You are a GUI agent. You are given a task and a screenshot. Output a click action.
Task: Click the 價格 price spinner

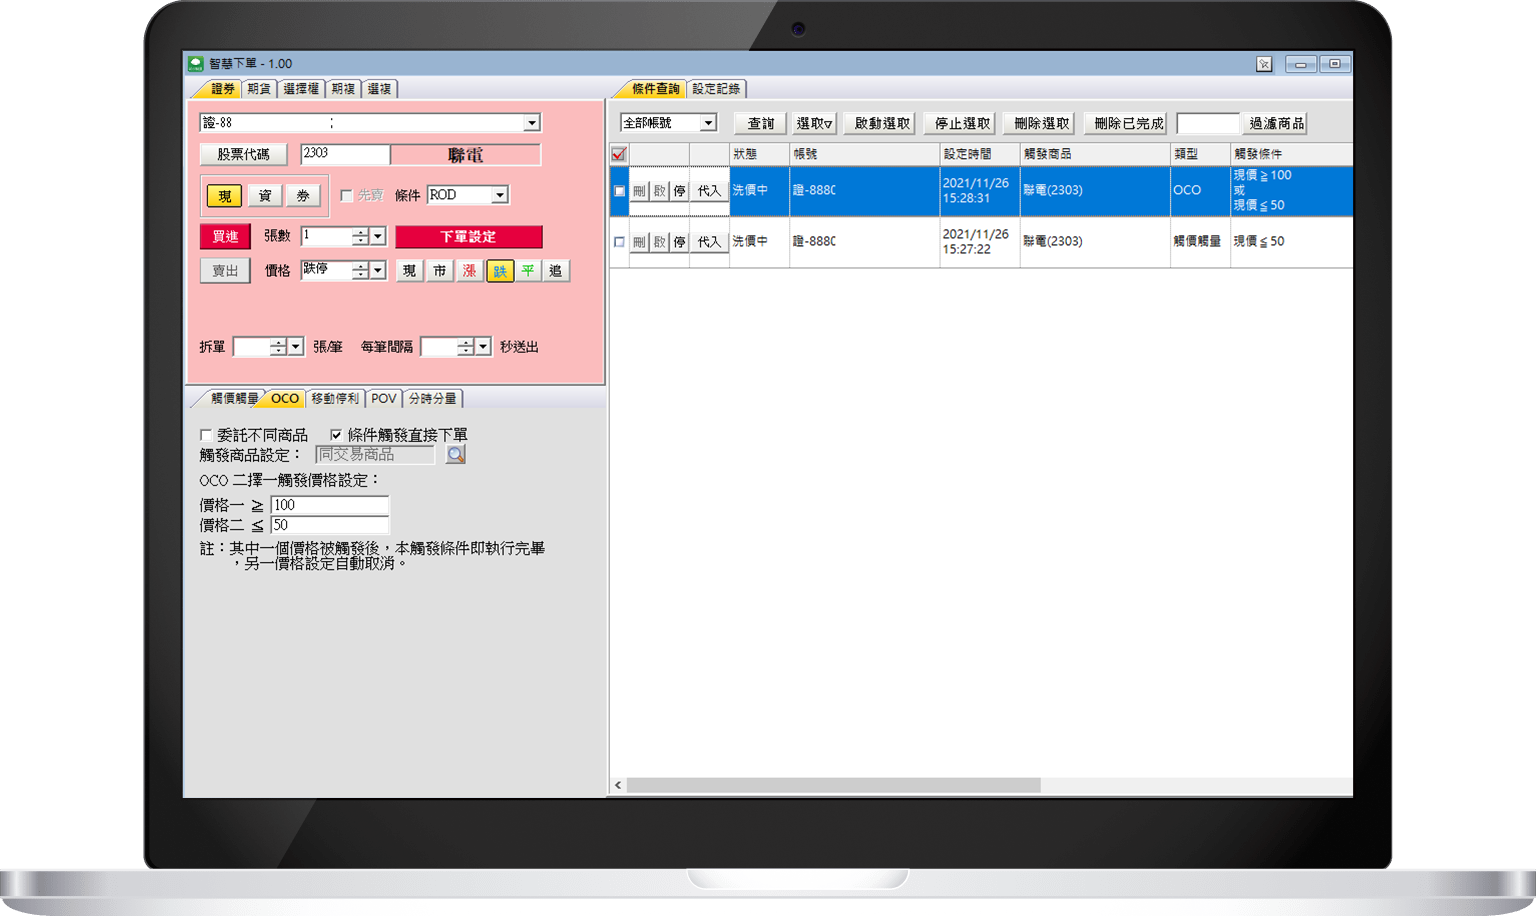[x=361, y=271]
